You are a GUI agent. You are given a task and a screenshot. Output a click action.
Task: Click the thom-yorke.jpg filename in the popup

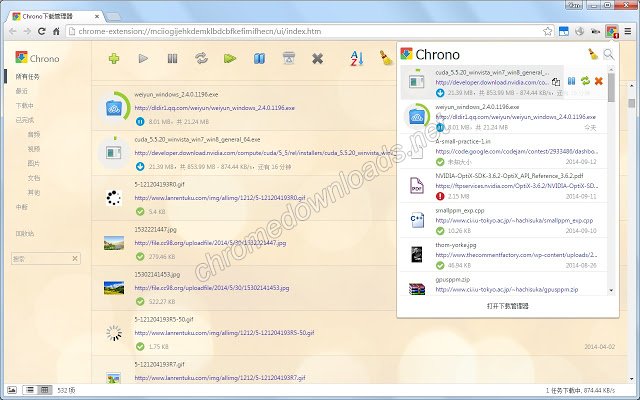[x=456, y=245]
